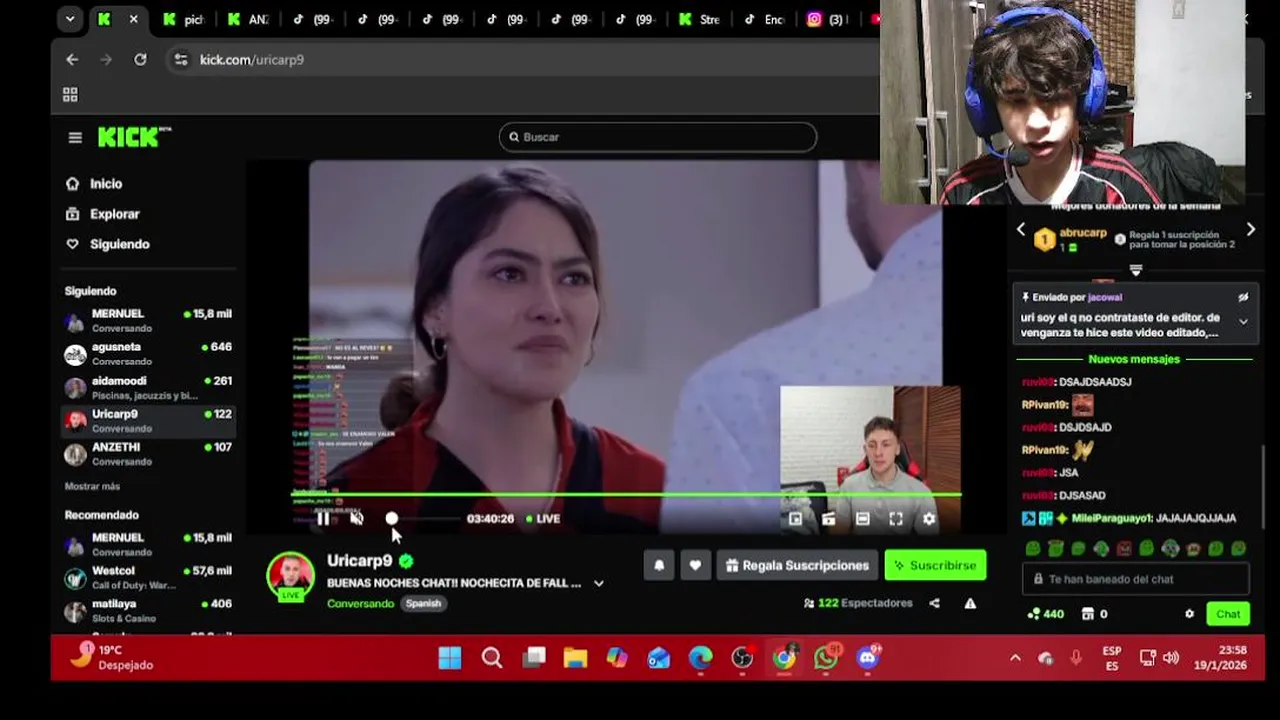Screen dimensions: 1280x720
Task: Adjust the player volume slider knob
Action: tap(392, 518)
